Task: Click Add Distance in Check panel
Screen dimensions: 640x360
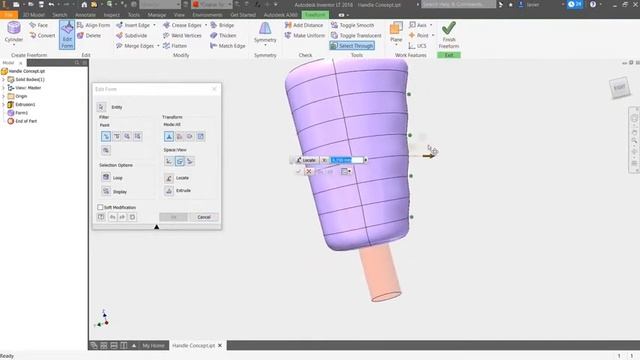Action: 304,25
